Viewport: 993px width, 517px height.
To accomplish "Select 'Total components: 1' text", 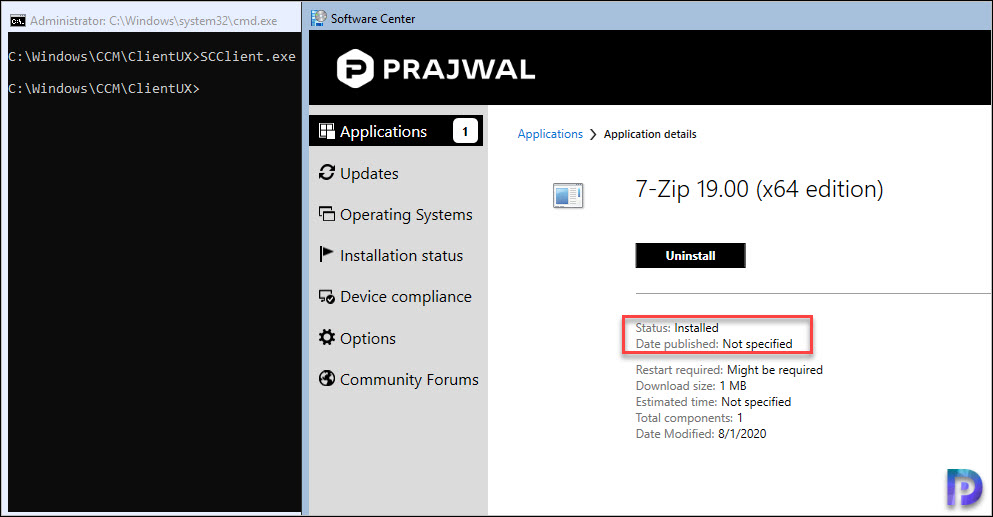I will pyautogui.click(x=689, y=418).
